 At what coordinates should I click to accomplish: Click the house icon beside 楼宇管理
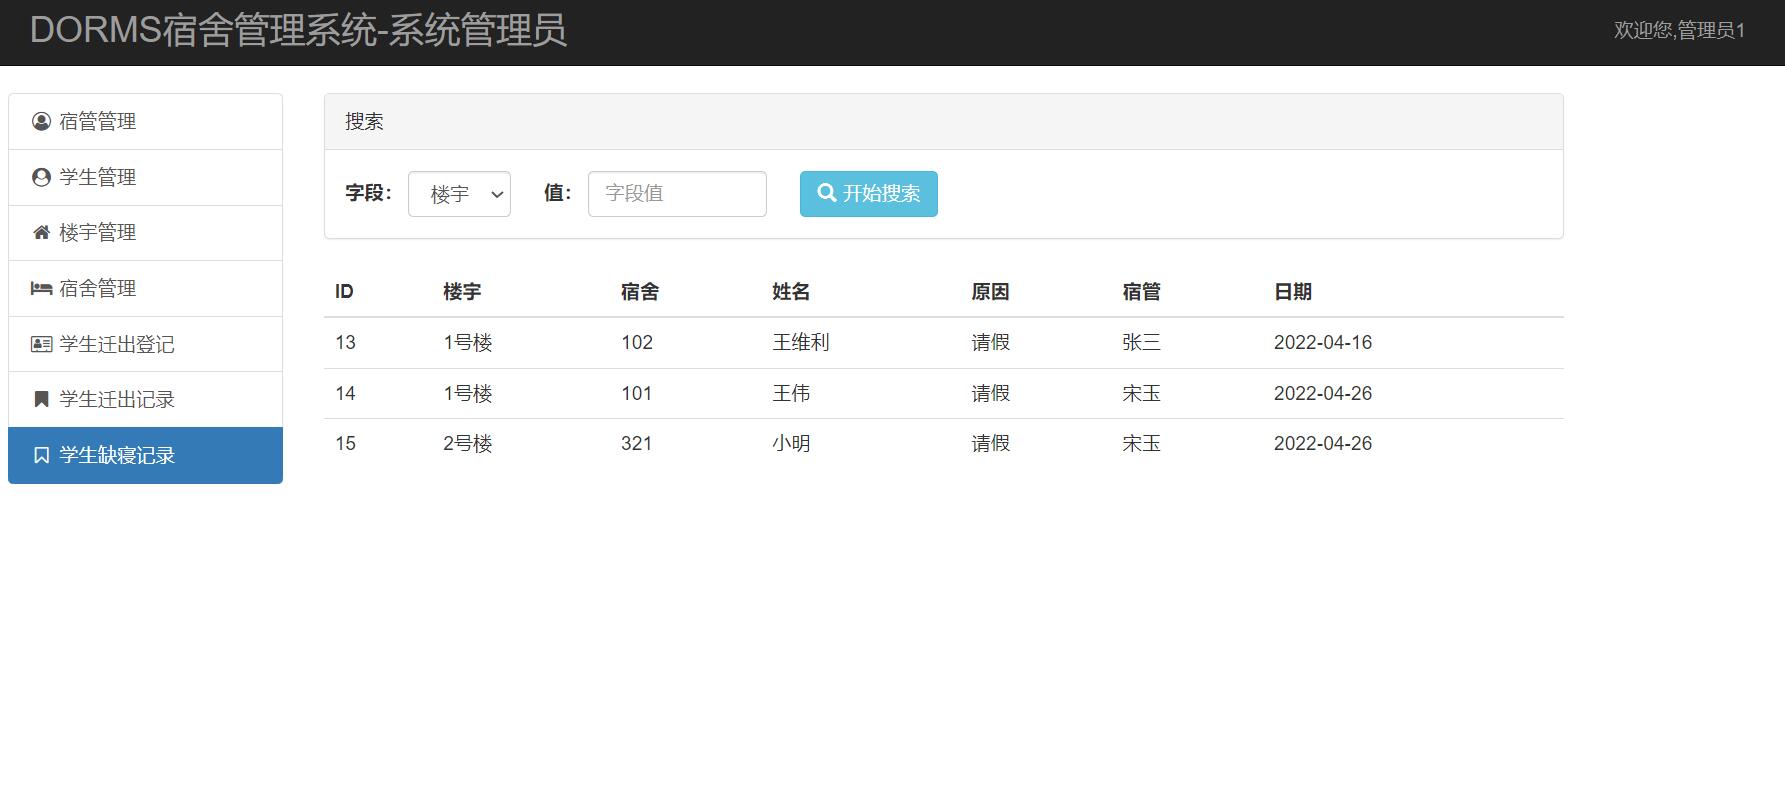[41, 232]
